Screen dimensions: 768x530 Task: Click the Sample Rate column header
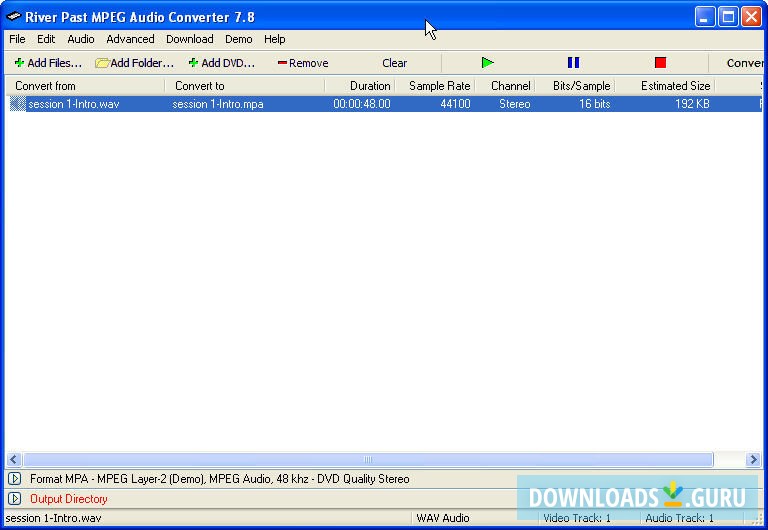435,86
